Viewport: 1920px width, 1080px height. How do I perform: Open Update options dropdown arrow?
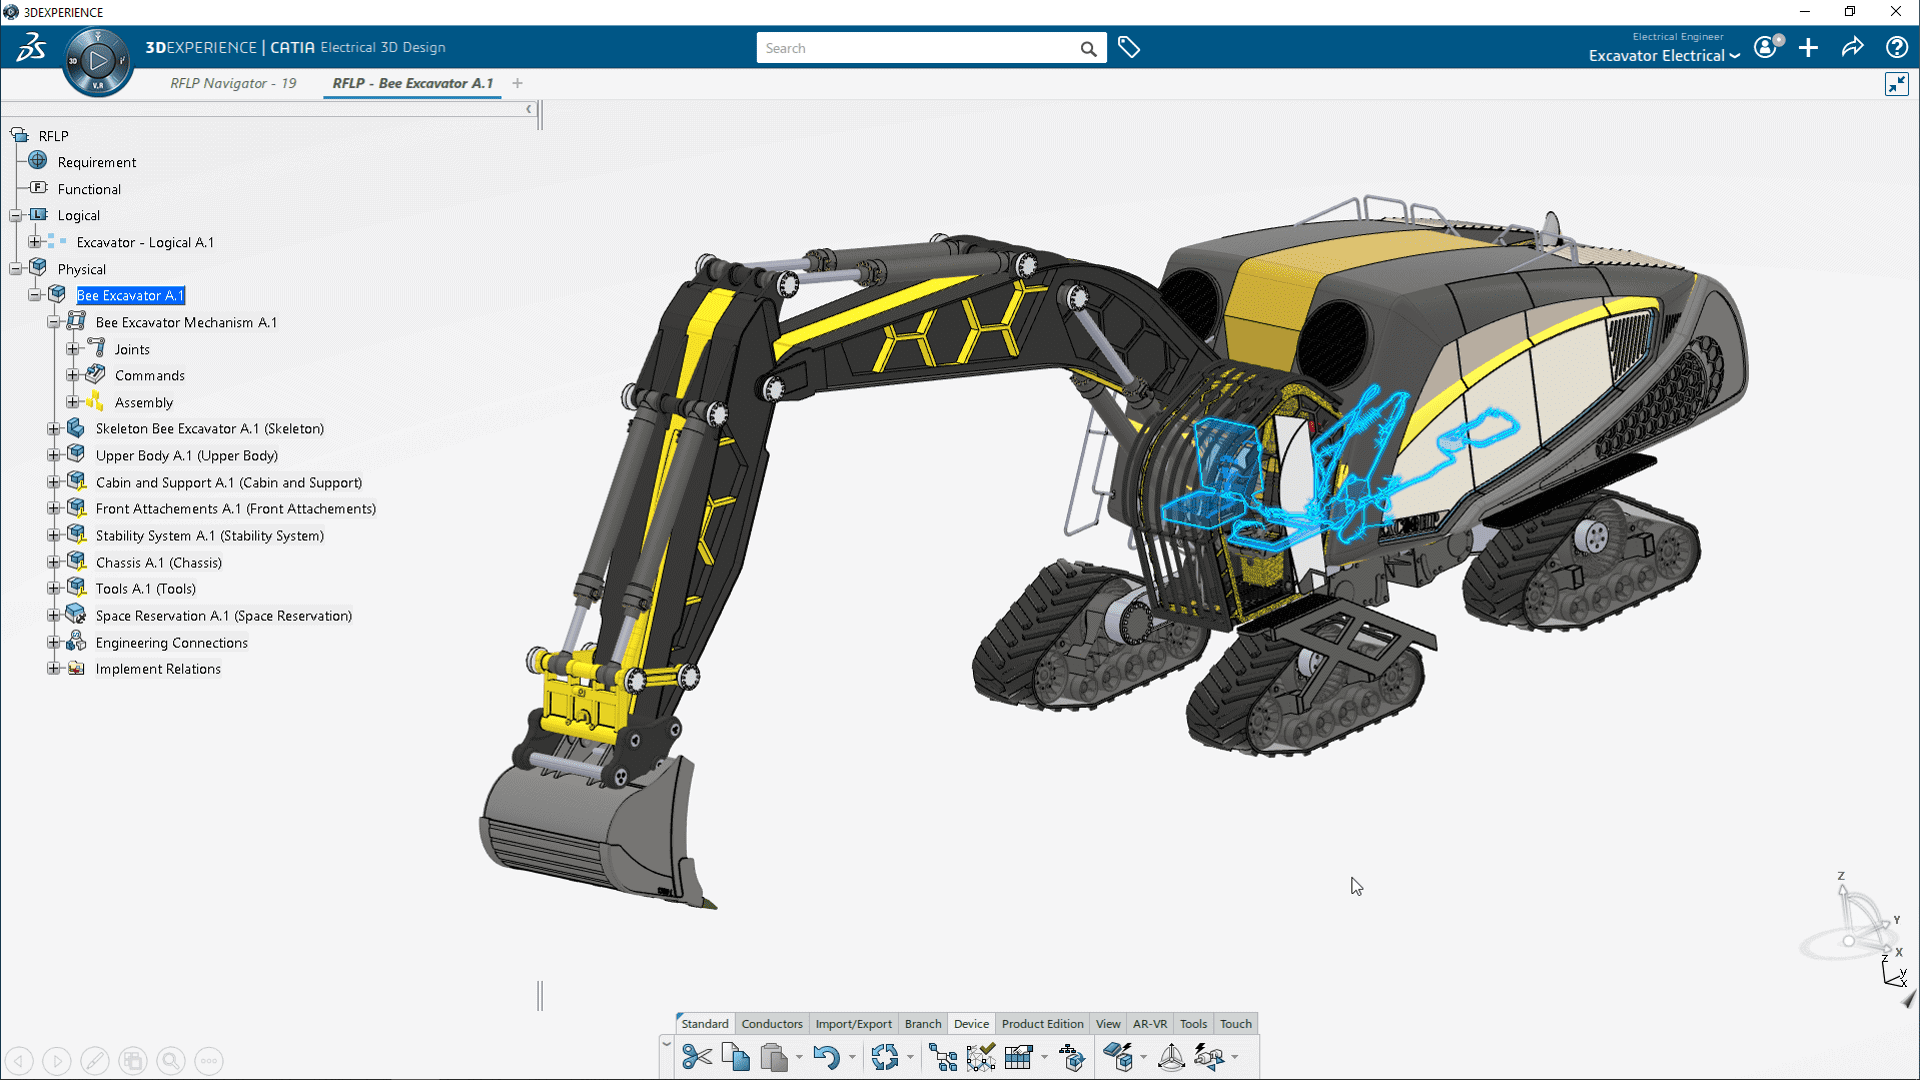tap(910, 1057)
